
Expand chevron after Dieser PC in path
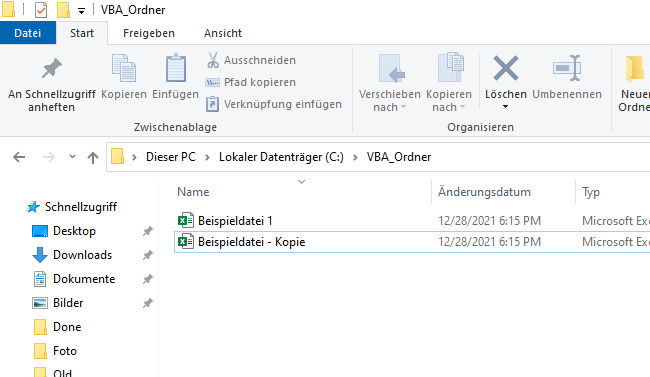pos(207,157)
